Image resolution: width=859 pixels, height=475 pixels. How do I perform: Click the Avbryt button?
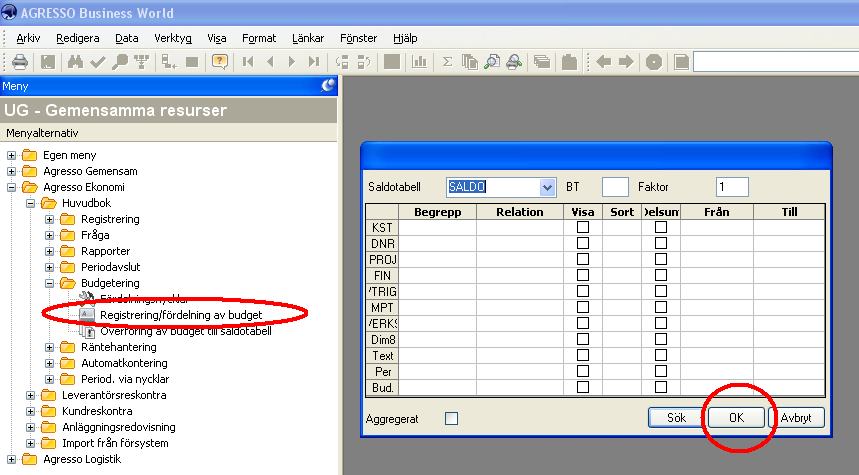pyautogui.click(x=797, y=418)
